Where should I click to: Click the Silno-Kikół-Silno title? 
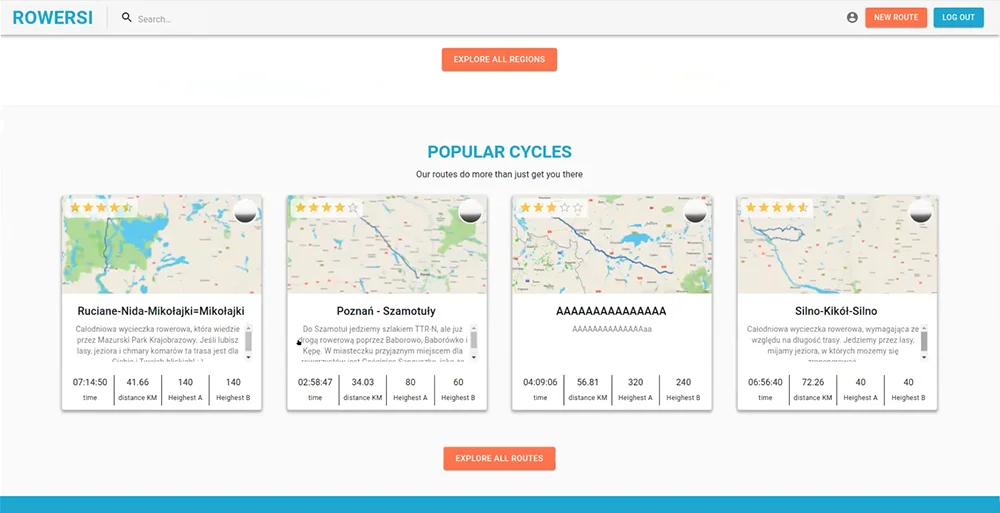coord(836,311)
